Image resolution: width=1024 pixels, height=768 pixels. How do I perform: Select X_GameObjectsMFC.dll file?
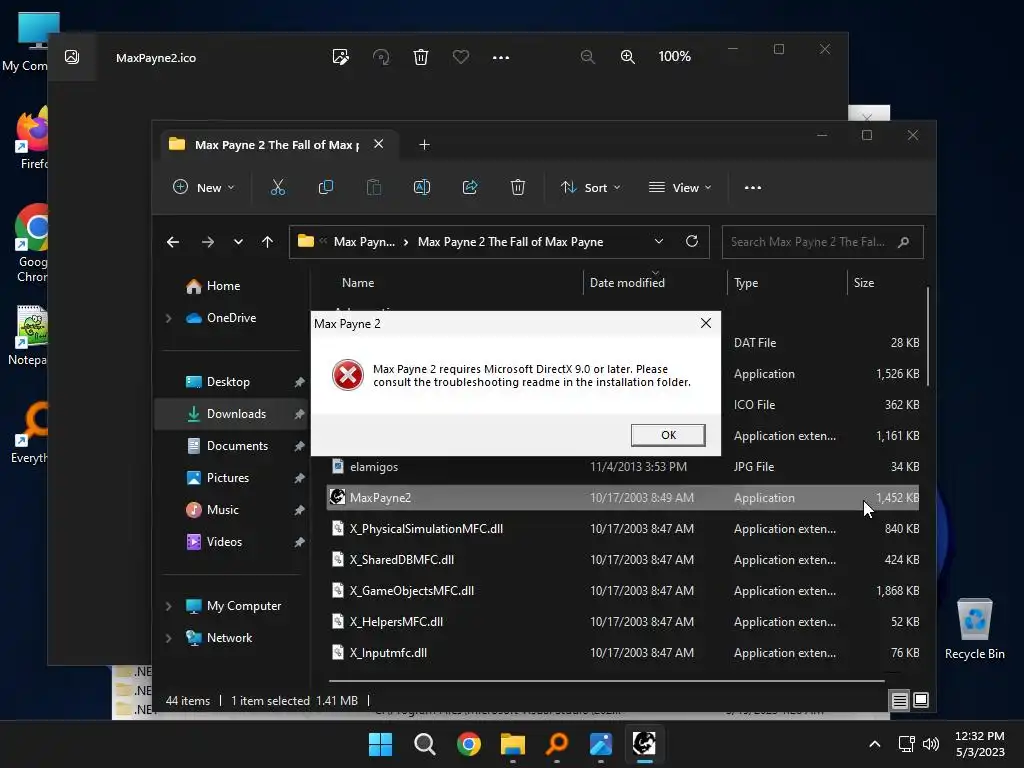tap(622, 591)
